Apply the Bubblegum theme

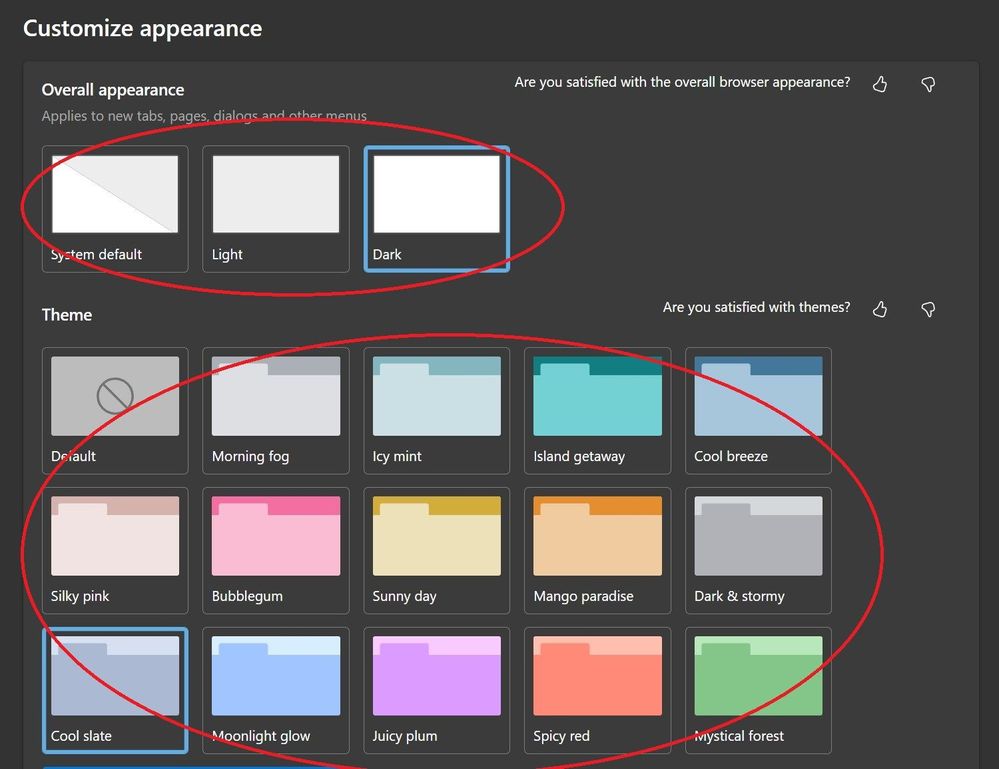(x=276, y=550)
